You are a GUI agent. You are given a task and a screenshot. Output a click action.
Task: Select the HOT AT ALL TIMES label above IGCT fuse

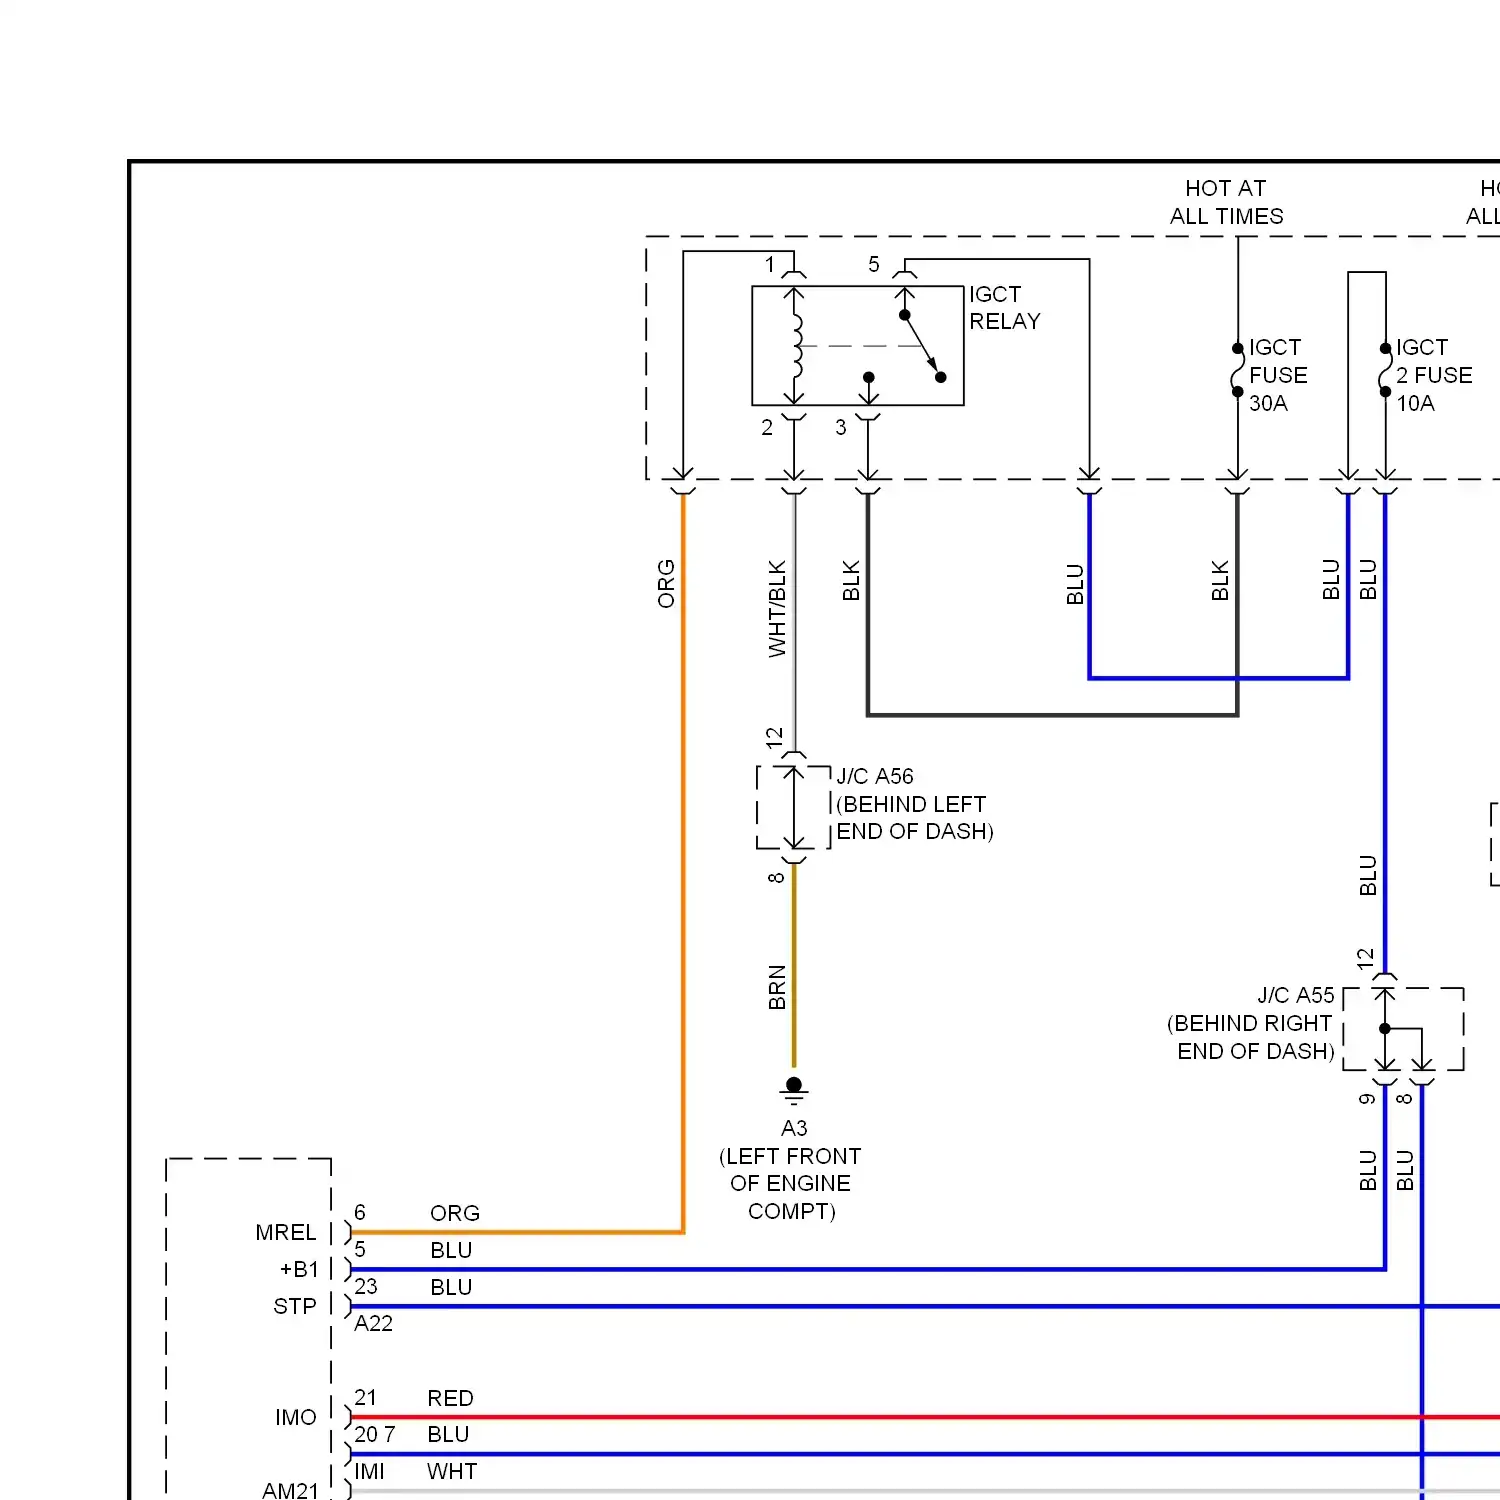[x=1226, y=202]
